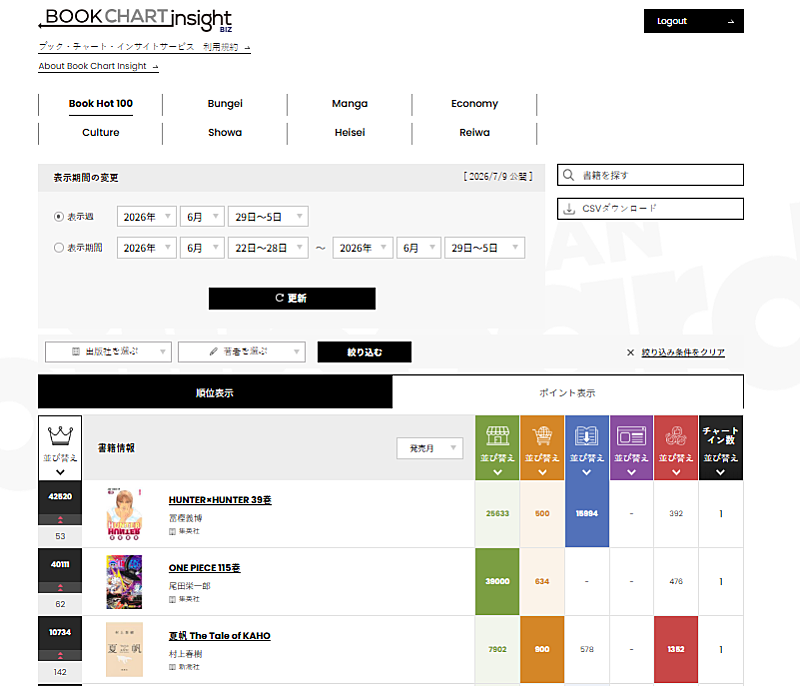Open the 発売月 dropdown
Viewport: 800px width, 686px height.
[x=430, y=448]
